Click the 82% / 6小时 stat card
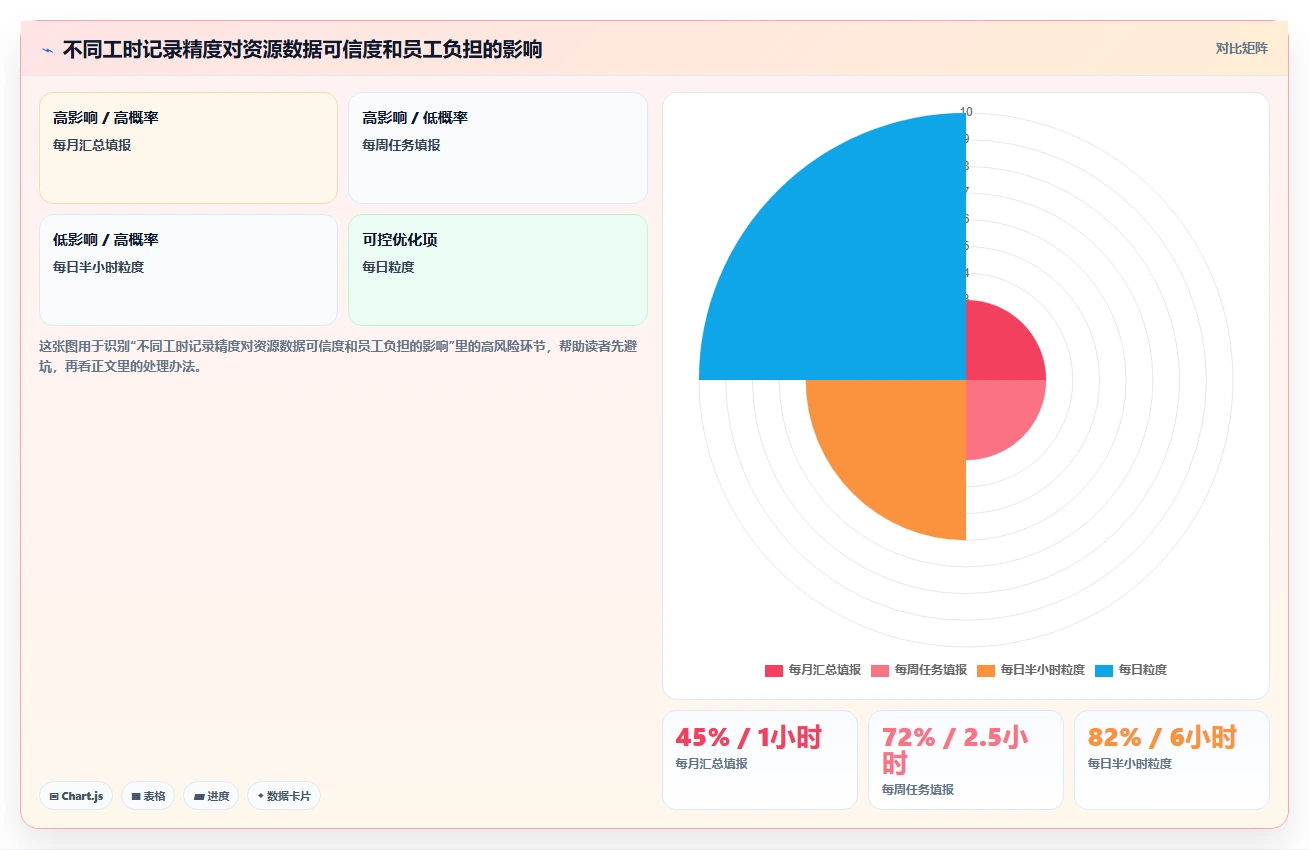This screenshot has height=850, width=1309. click(x=1172, y=760)
